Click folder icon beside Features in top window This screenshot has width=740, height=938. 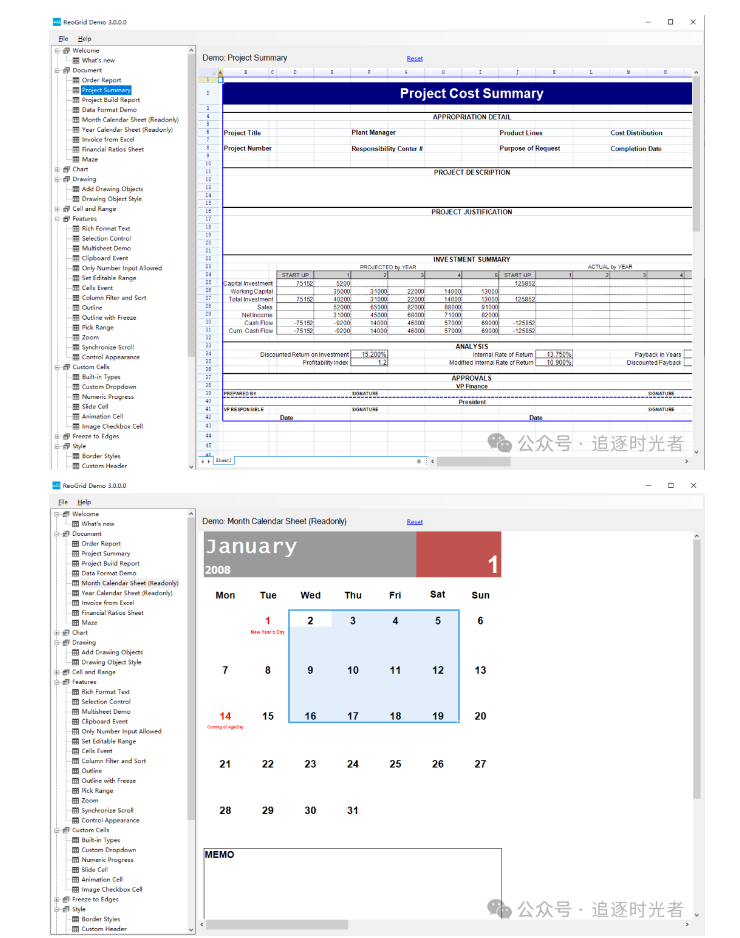[66, 218]
